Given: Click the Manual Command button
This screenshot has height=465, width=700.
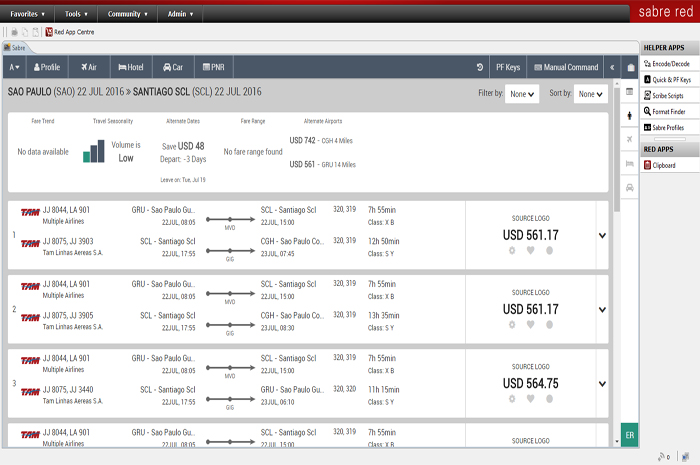Looking at the screenshot, I should tap(566, 67).
